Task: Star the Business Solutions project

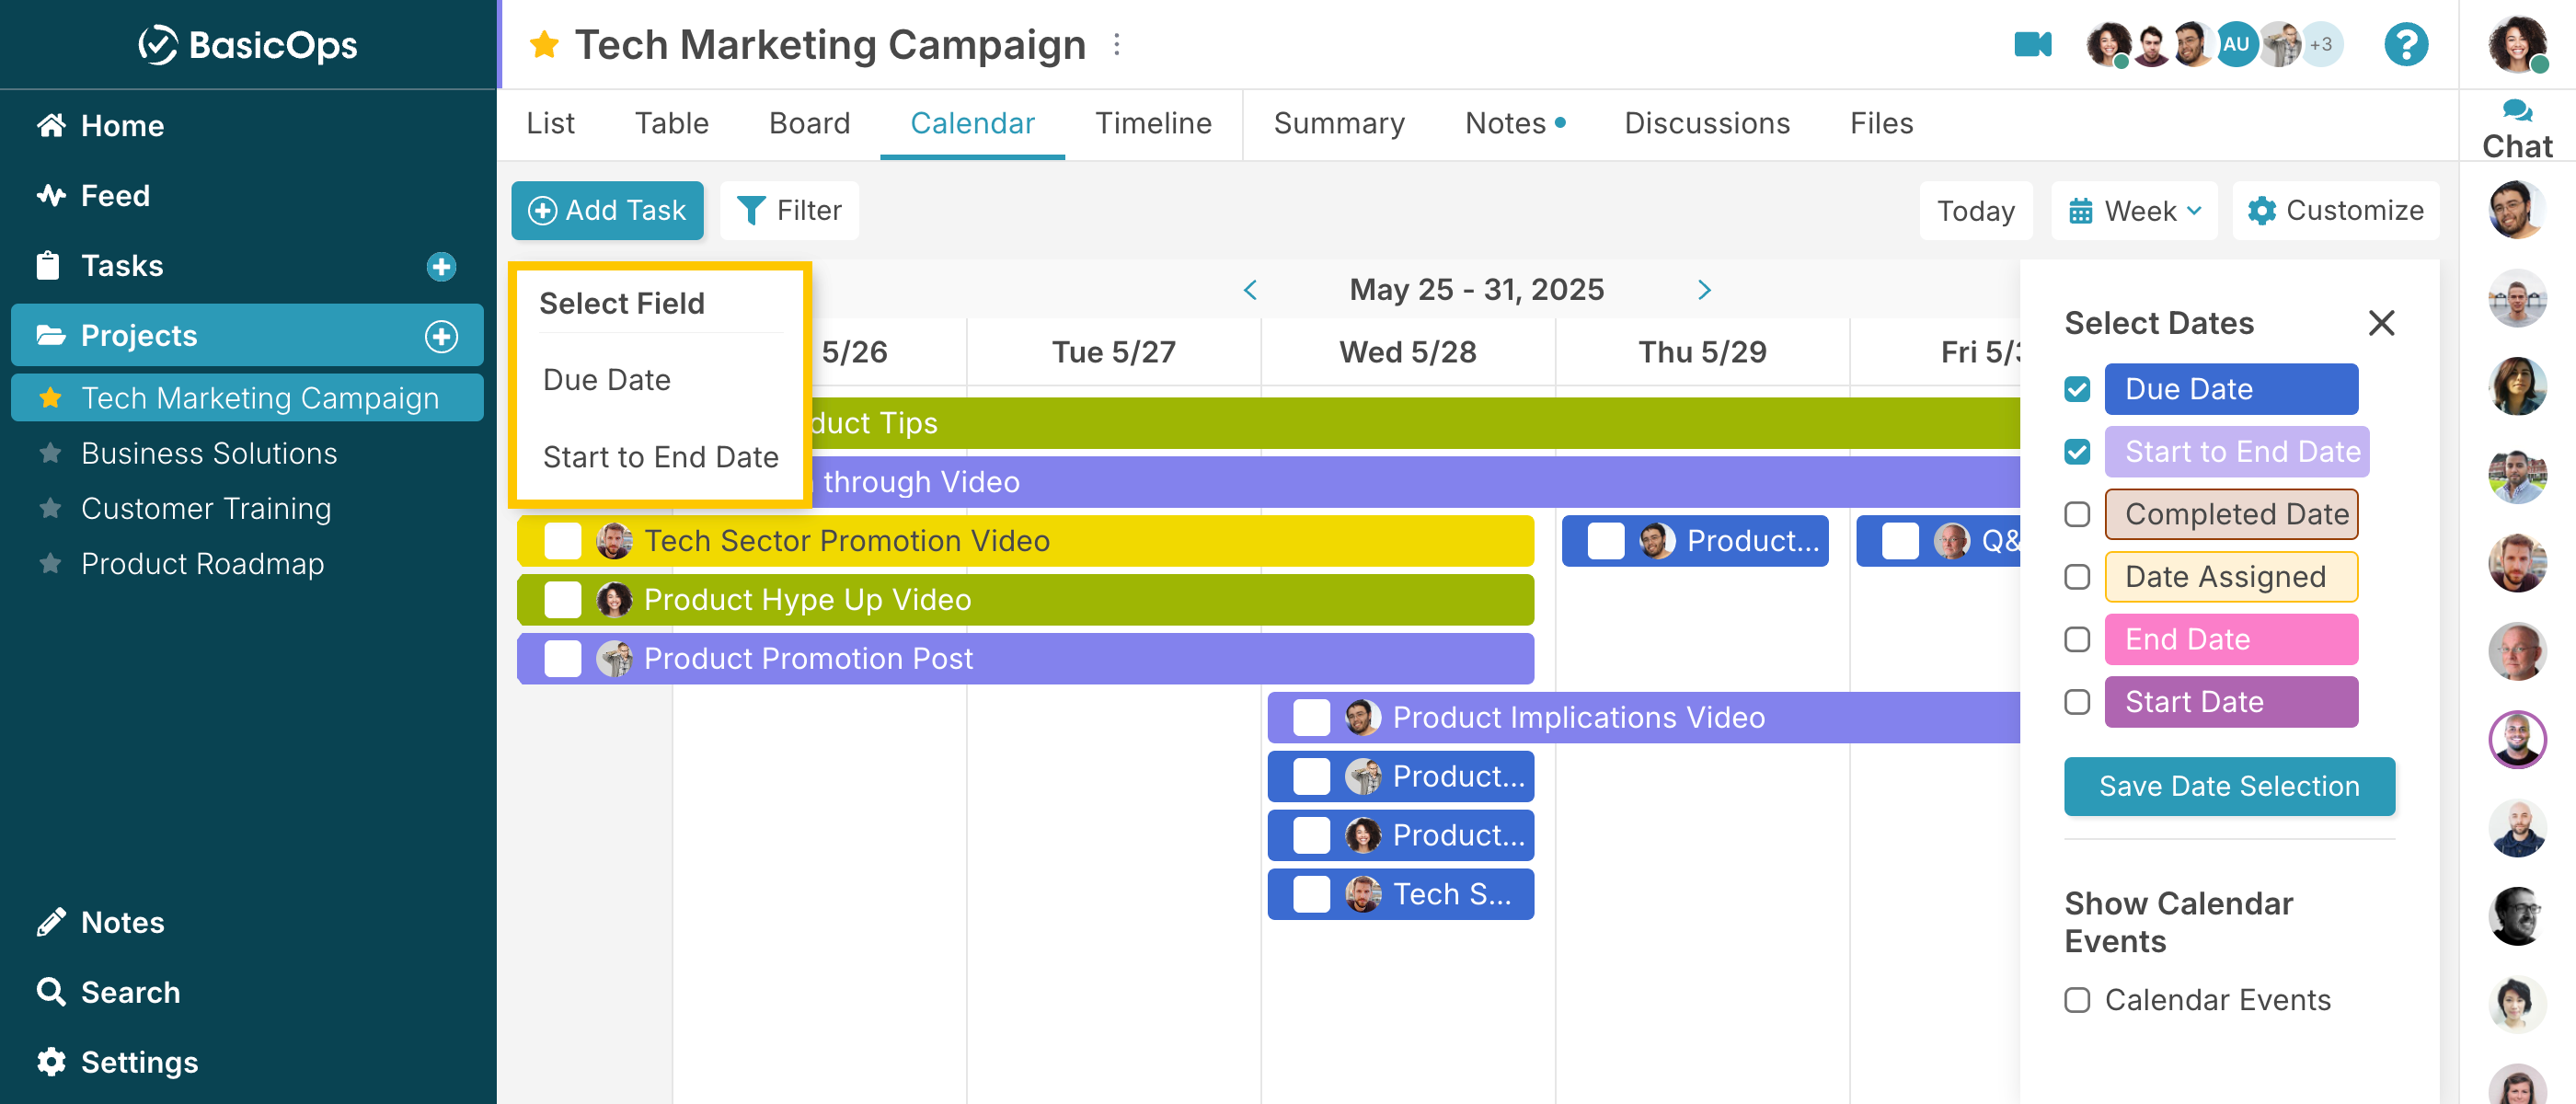Action: coord(50,453)
